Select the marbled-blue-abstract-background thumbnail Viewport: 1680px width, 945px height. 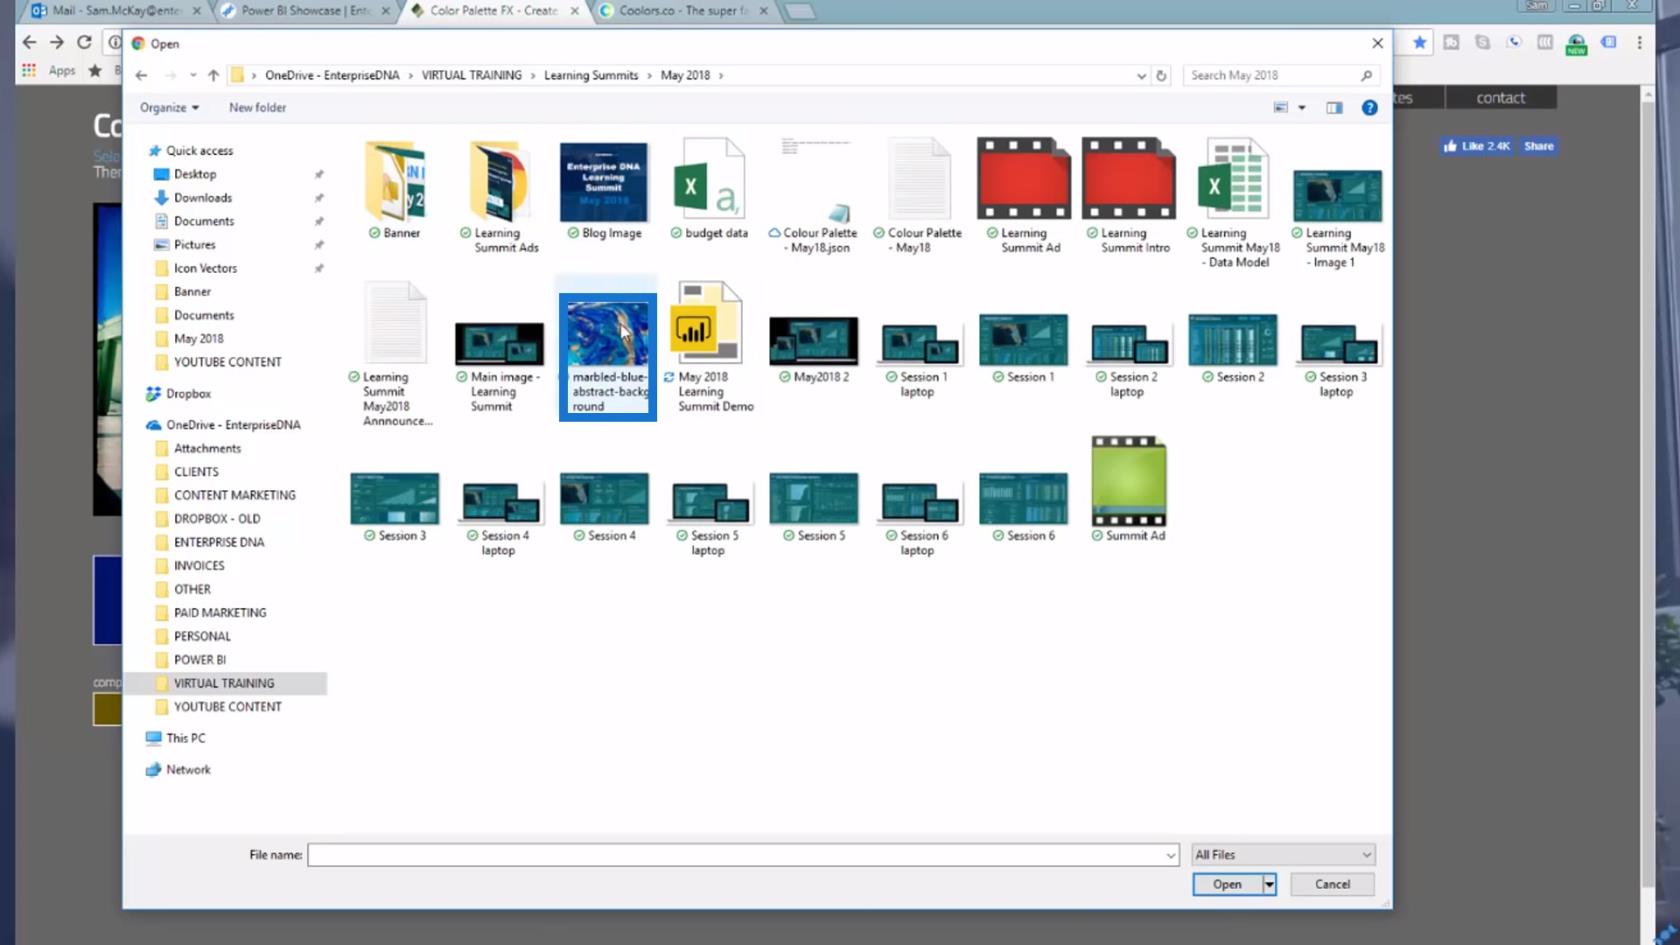(607, 357)
